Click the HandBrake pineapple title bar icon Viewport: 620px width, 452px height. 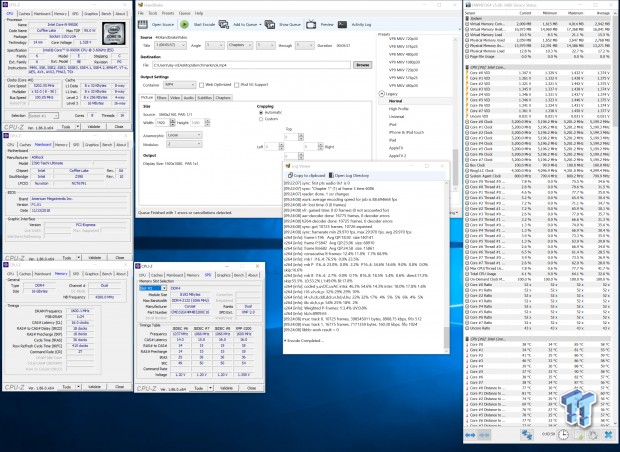[x=140, y=5]
